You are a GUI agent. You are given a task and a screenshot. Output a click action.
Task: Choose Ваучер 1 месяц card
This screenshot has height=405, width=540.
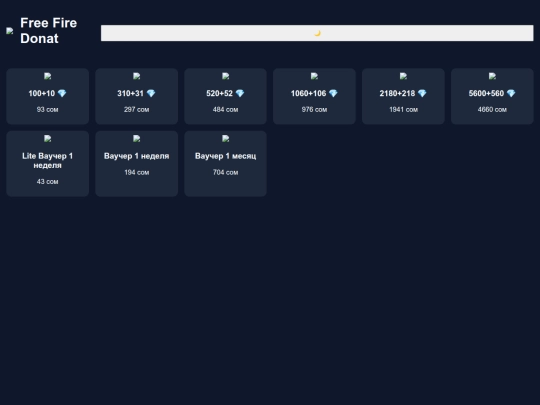[225, 164]
